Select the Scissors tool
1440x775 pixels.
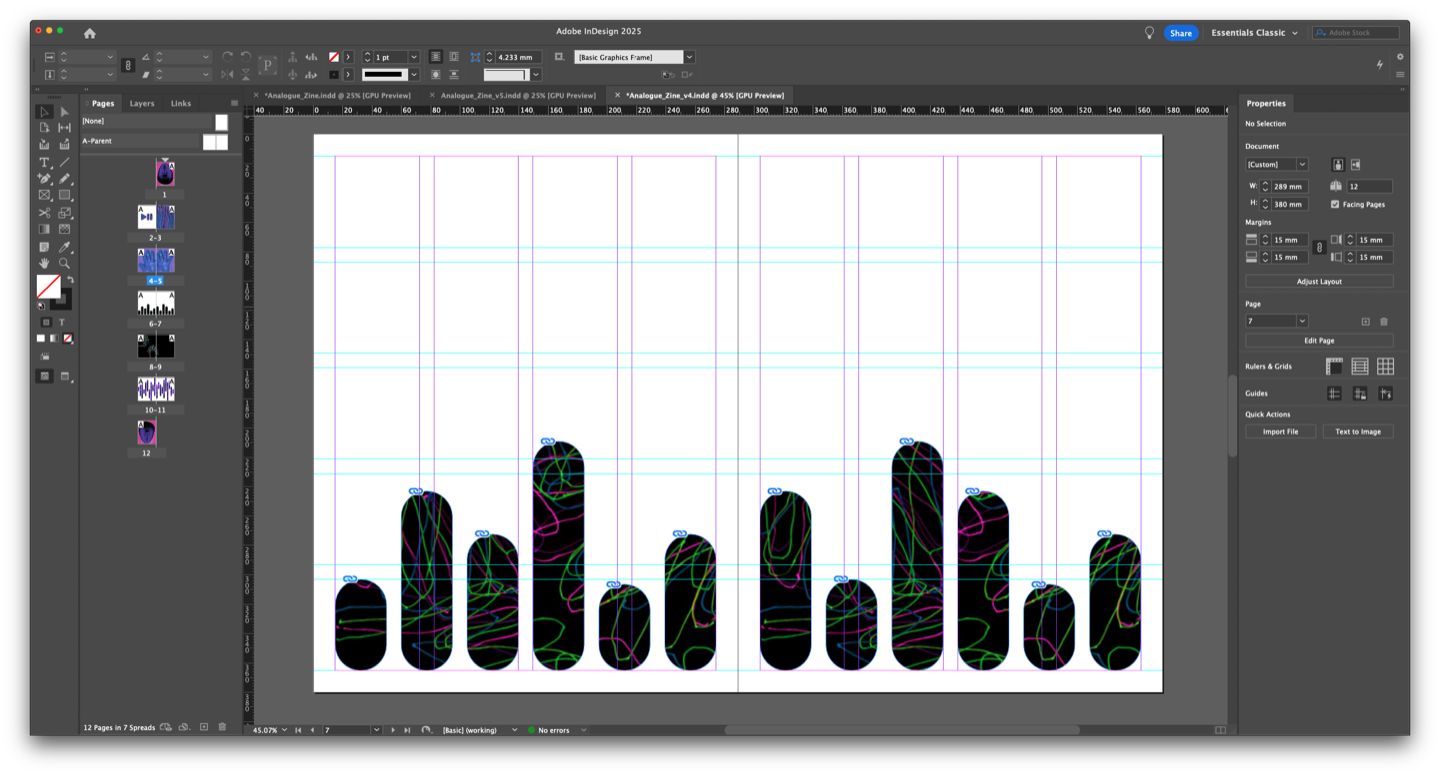(x=44, y=213)
